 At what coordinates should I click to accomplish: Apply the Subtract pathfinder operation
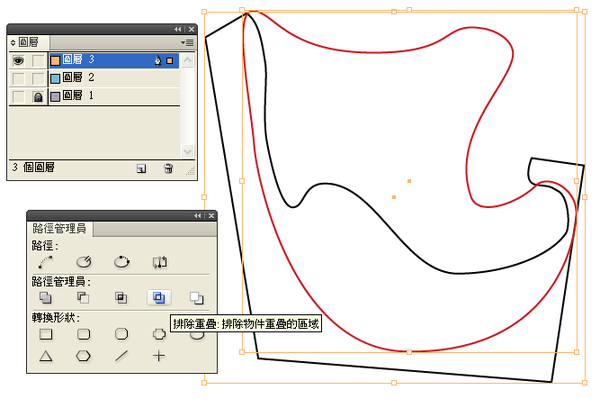tap(83, 298)
